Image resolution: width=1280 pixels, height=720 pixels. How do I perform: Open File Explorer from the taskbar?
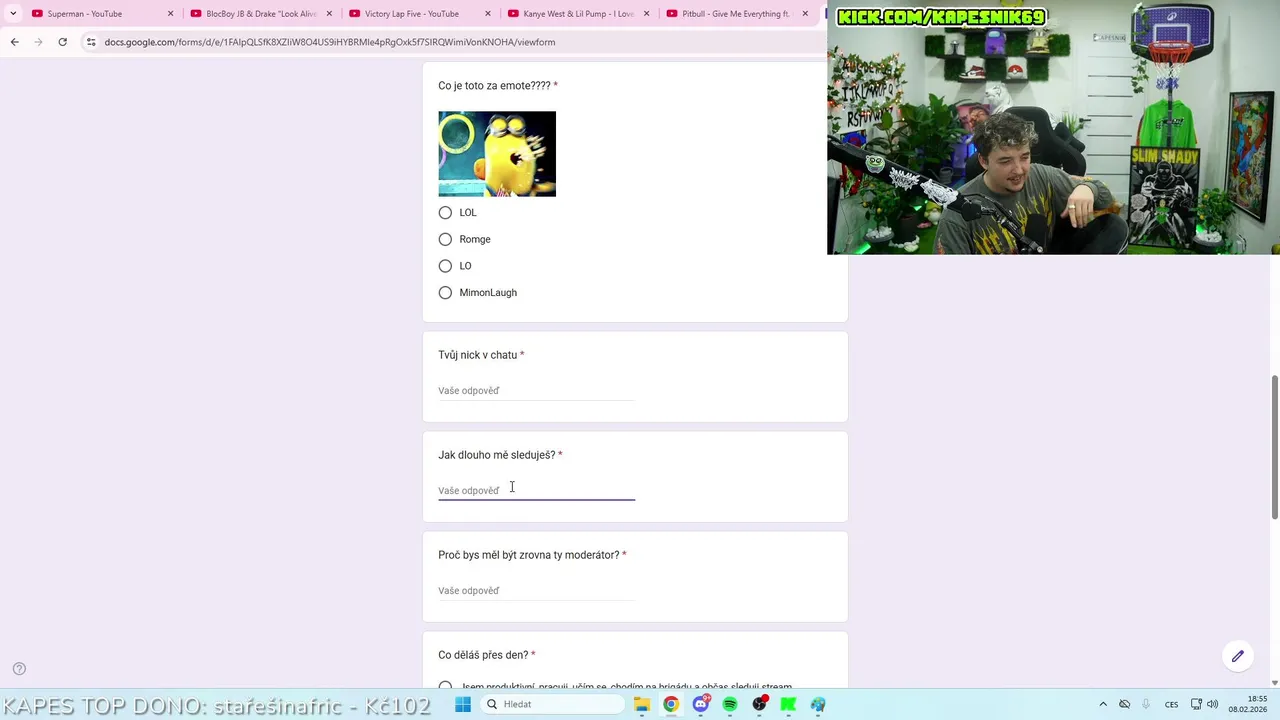pyautogui.click(x=642, y=704)
